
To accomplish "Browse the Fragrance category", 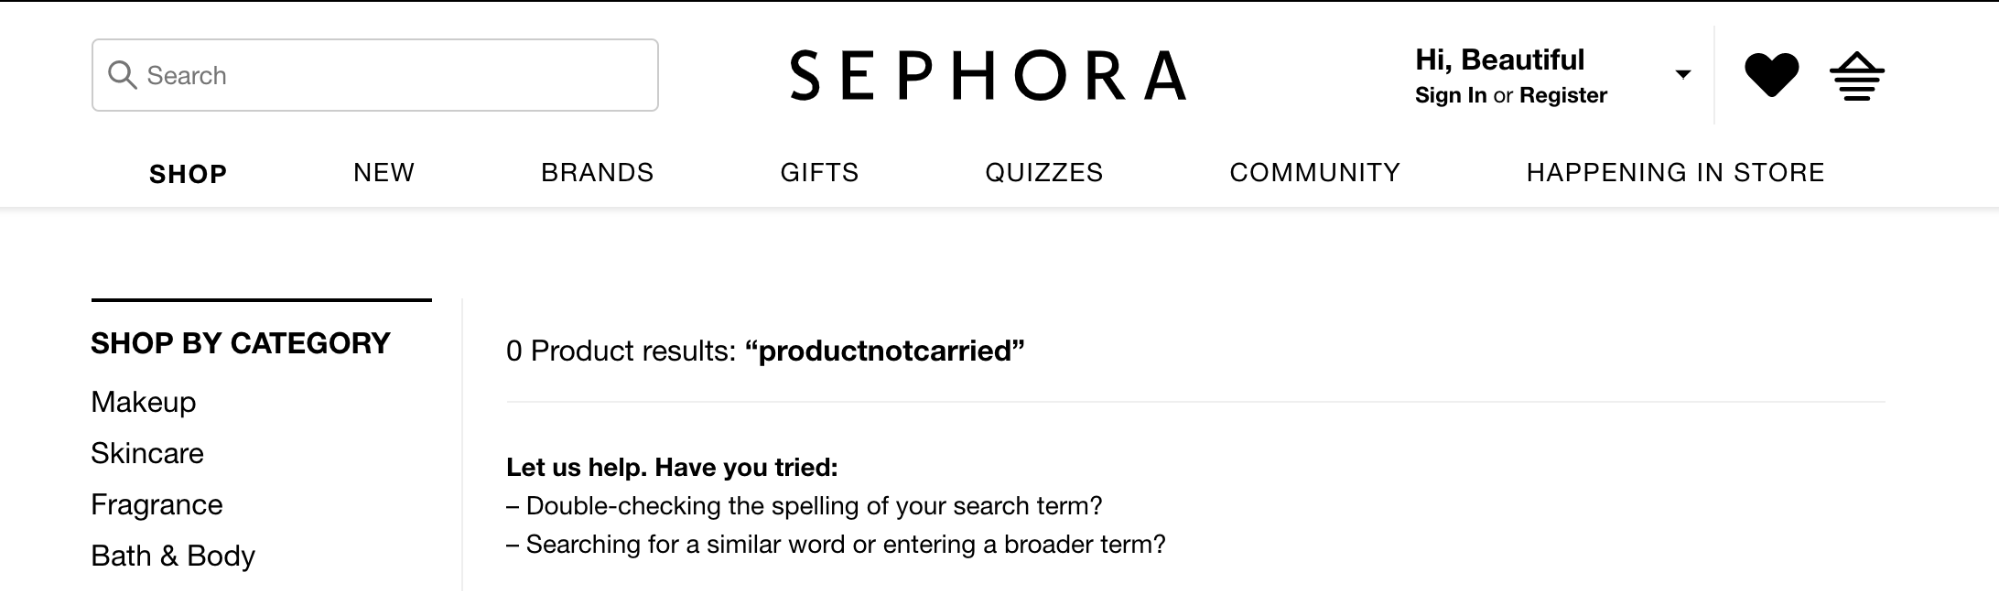I will click(x=157, y=505).
